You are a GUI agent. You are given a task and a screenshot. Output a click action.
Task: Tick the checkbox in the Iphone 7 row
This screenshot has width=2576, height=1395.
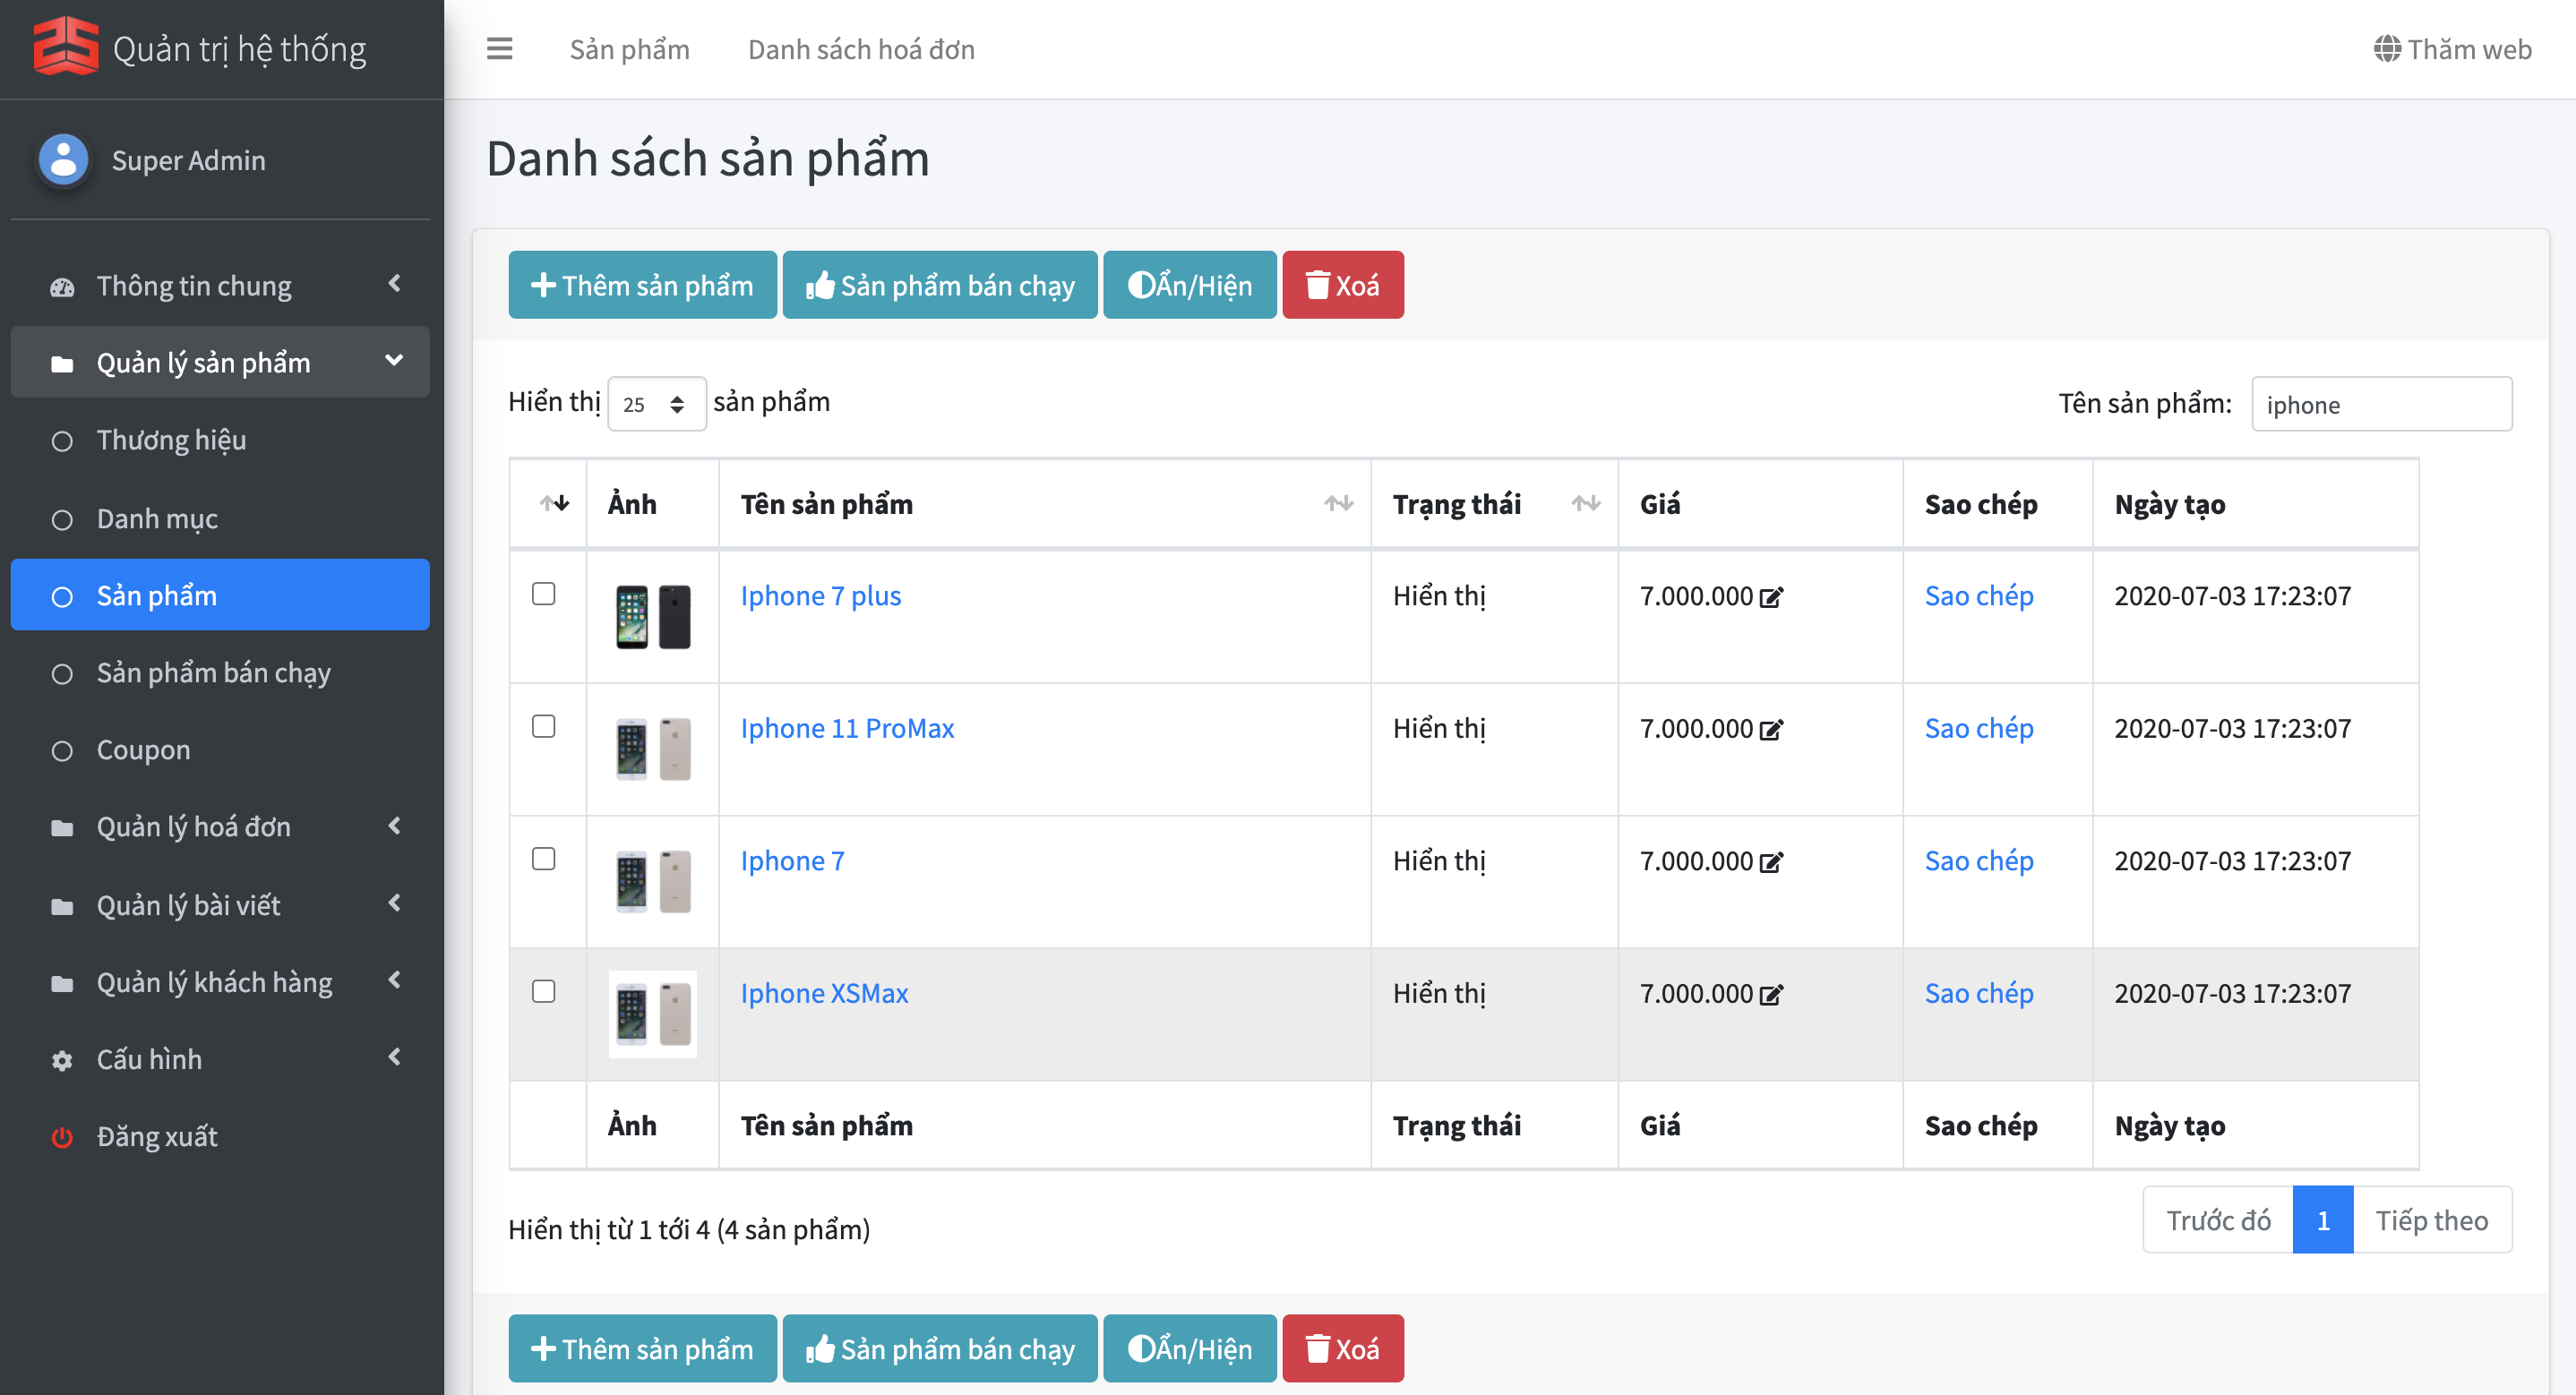(x=543, y=858)
